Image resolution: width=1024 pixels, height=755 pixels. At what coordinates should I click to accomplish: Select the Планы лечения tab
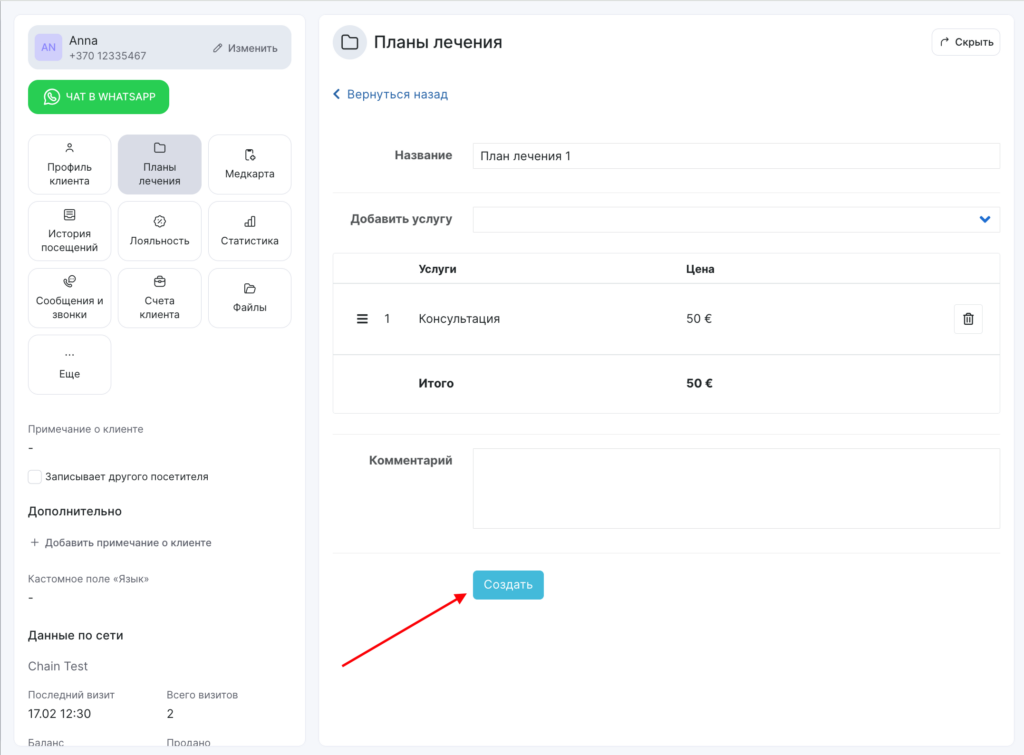point(159,164)
